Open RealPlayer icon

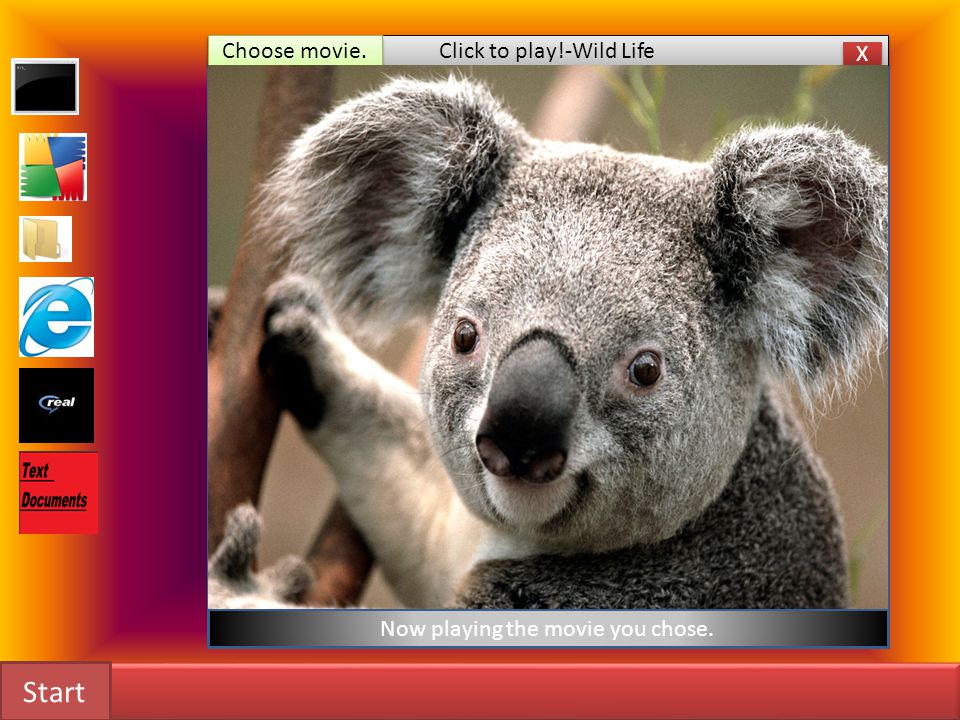tap(56, 405)
